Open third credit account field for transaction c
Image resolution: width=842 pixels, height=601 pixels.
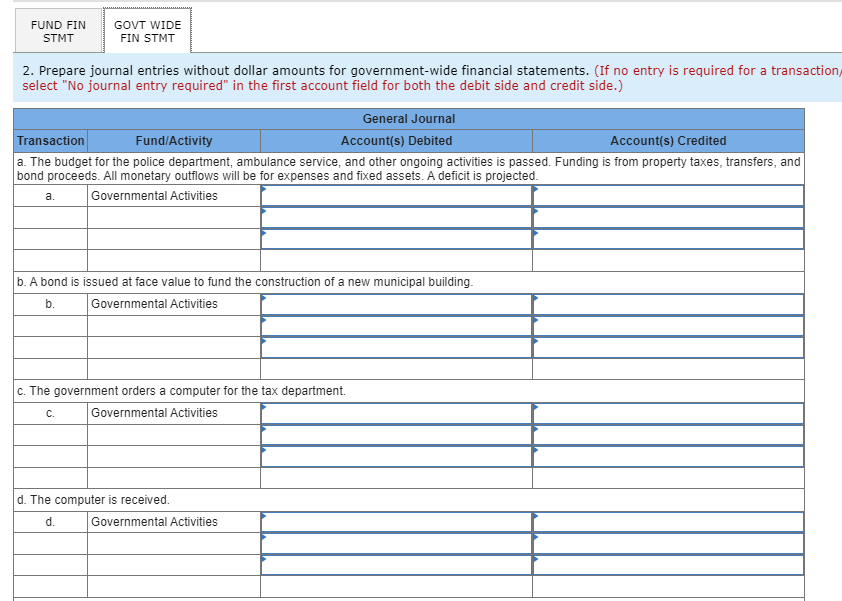point(668,457)
